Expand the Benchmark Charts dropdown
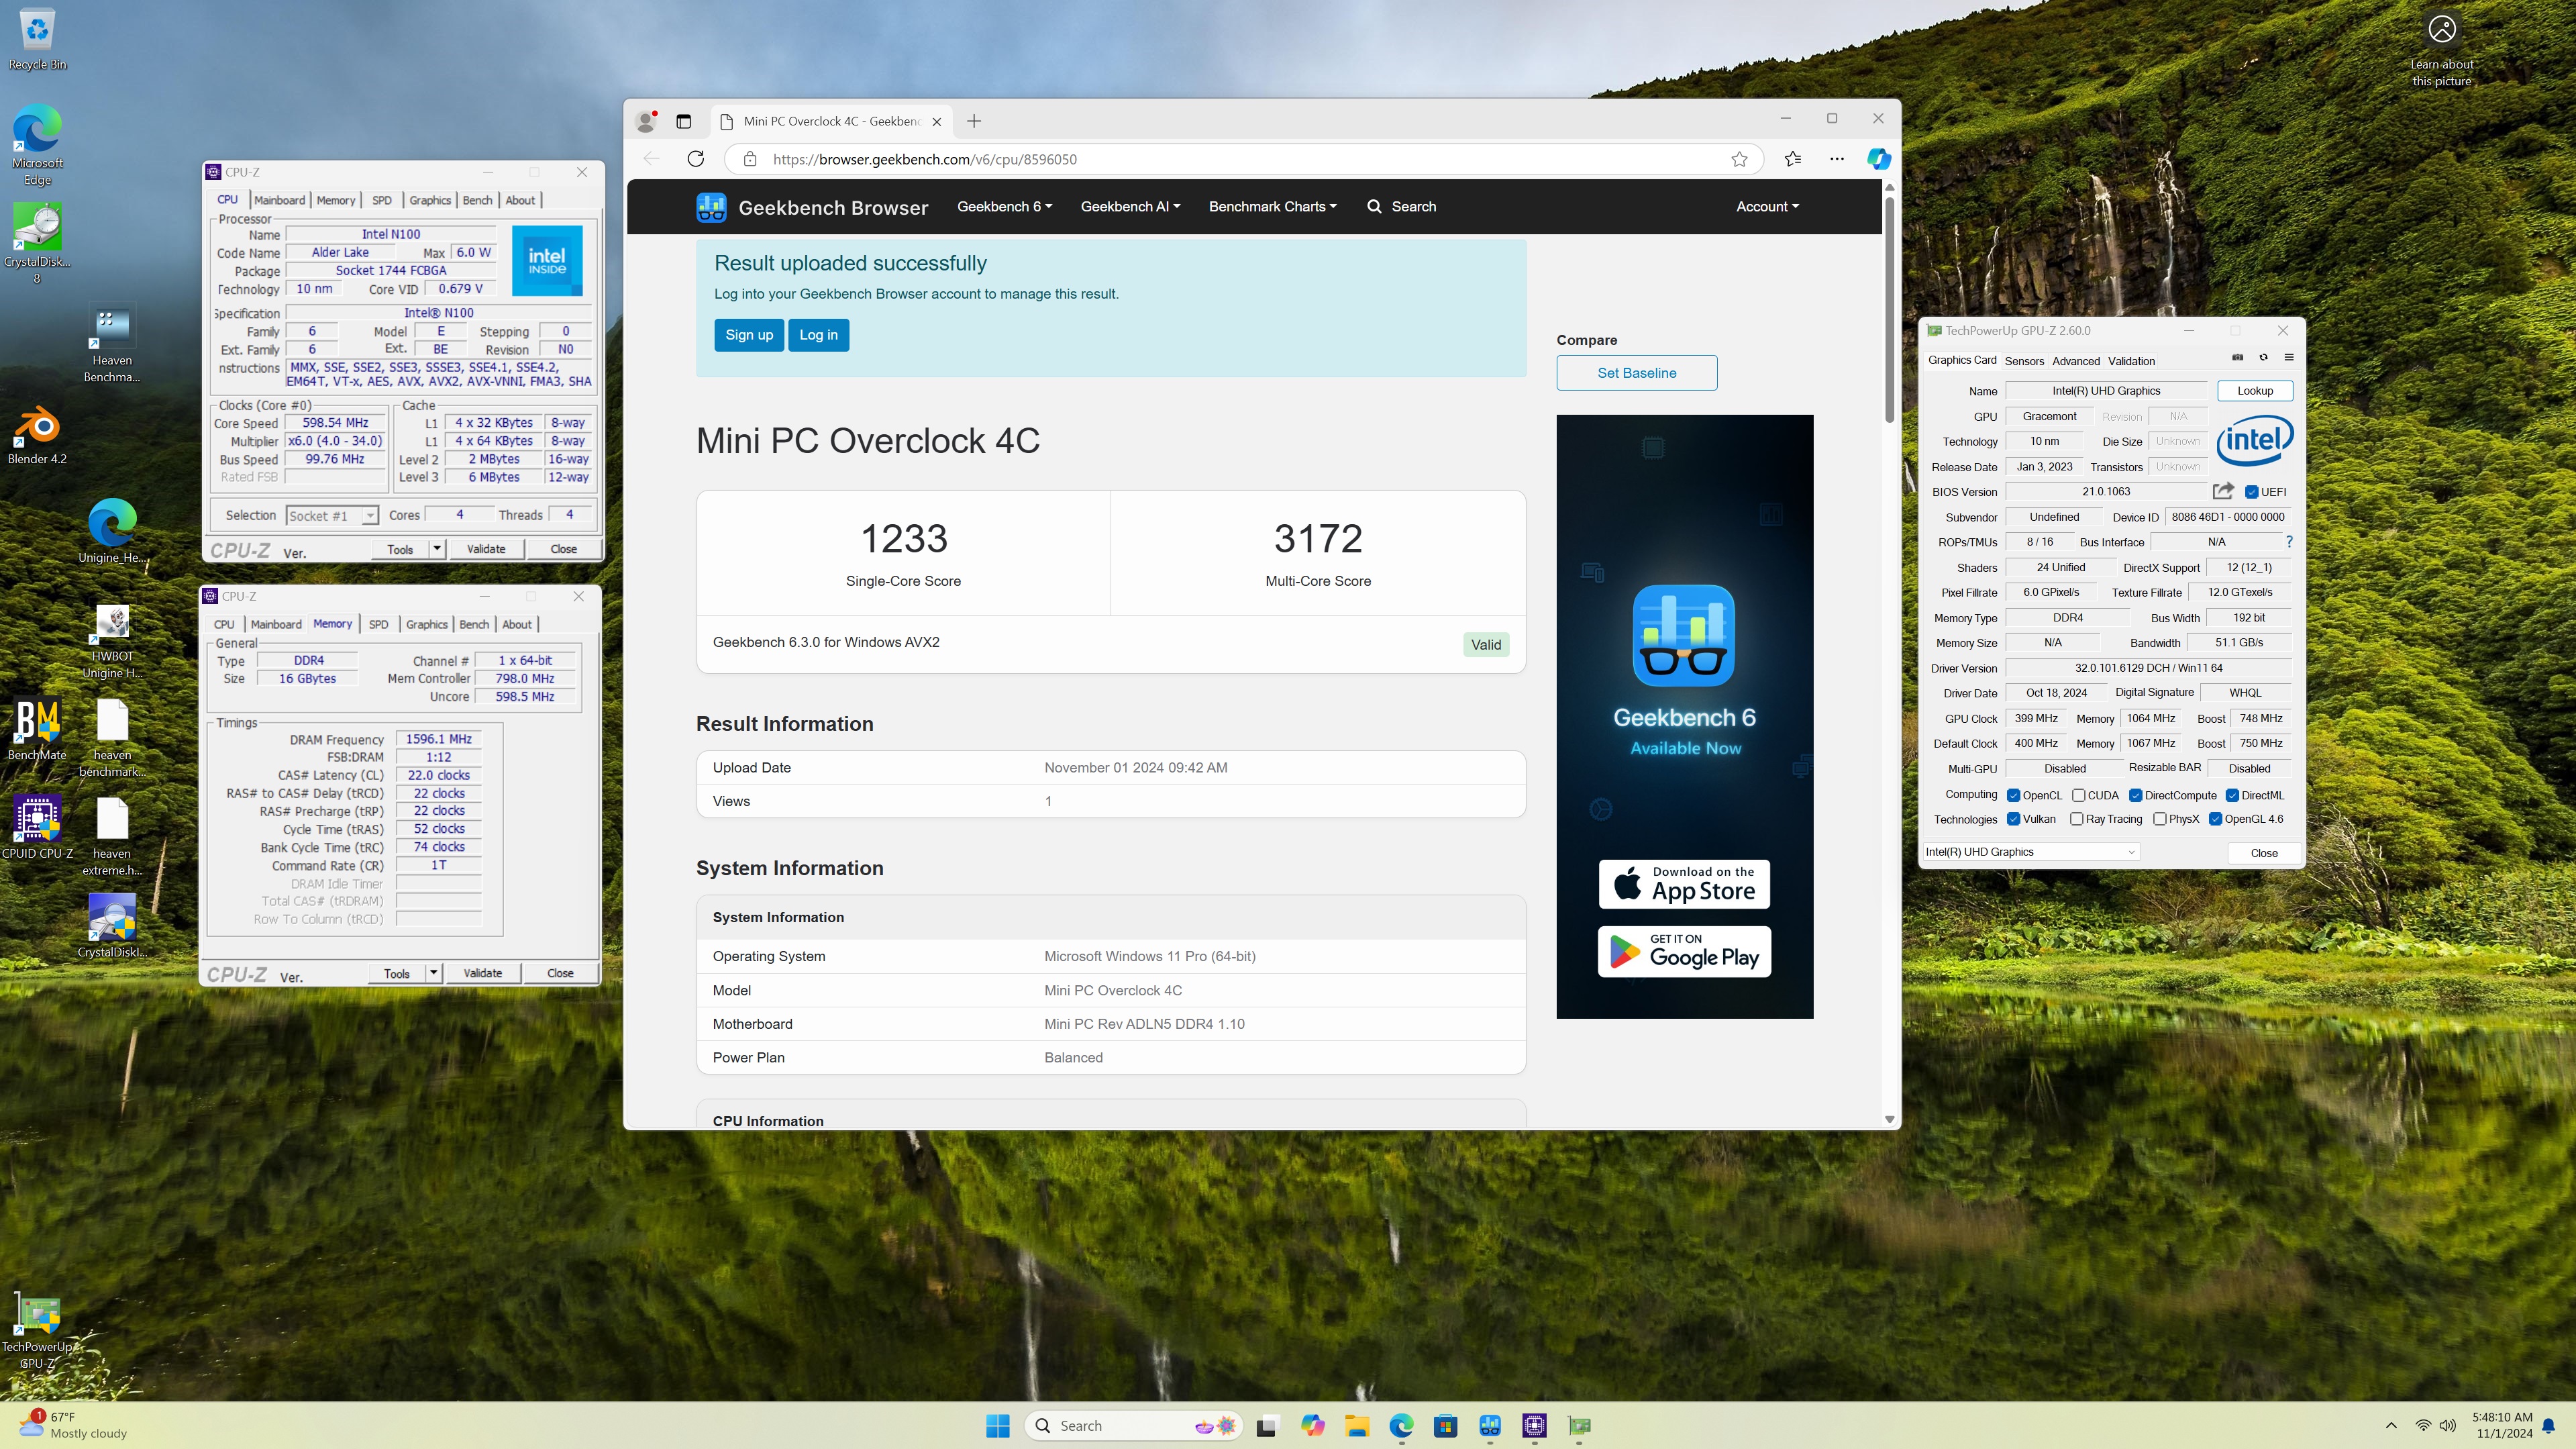 1272,207
